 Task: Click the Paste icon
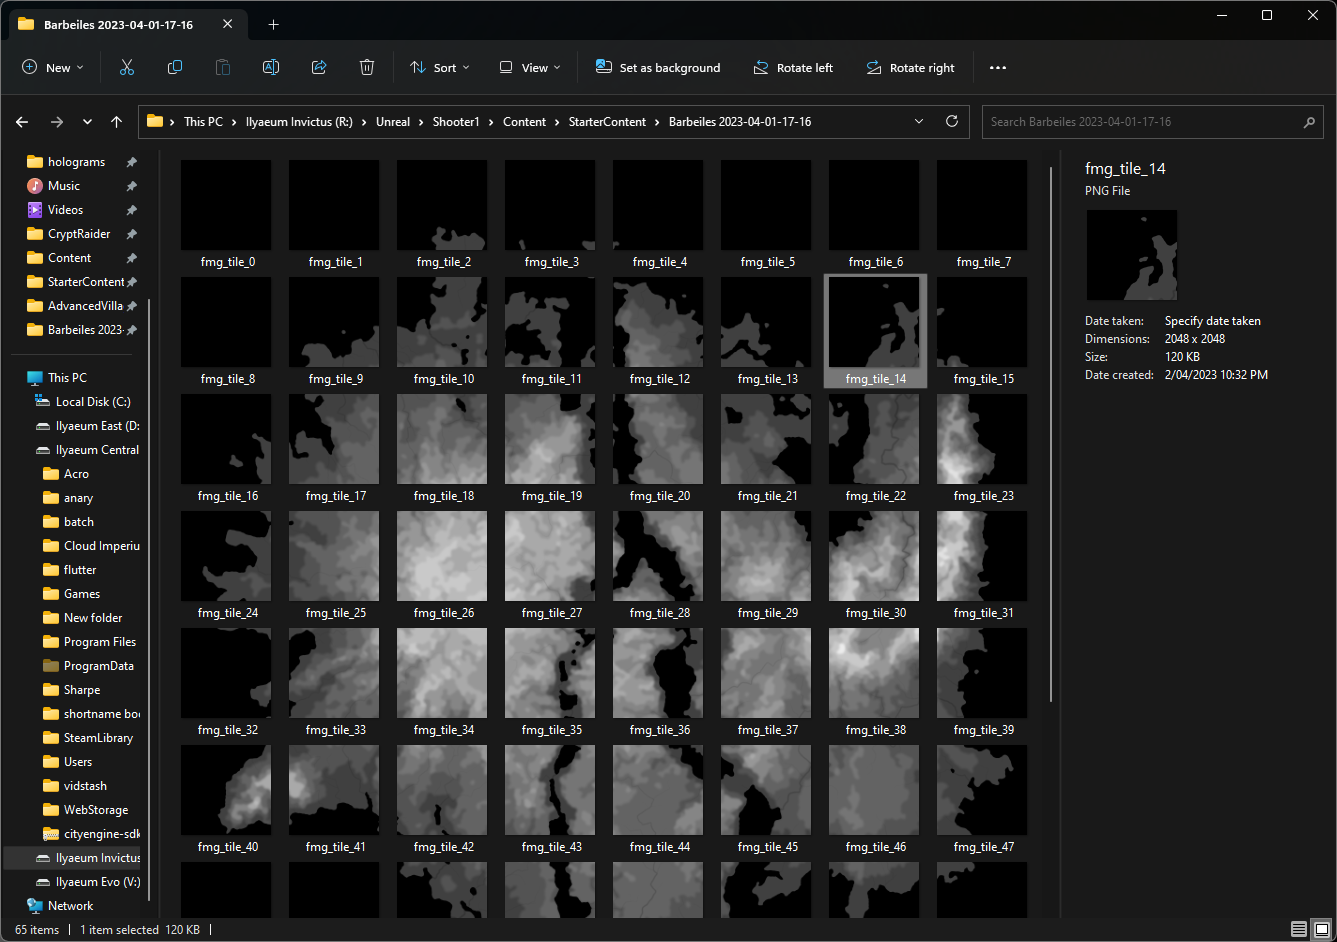[223, 67]
